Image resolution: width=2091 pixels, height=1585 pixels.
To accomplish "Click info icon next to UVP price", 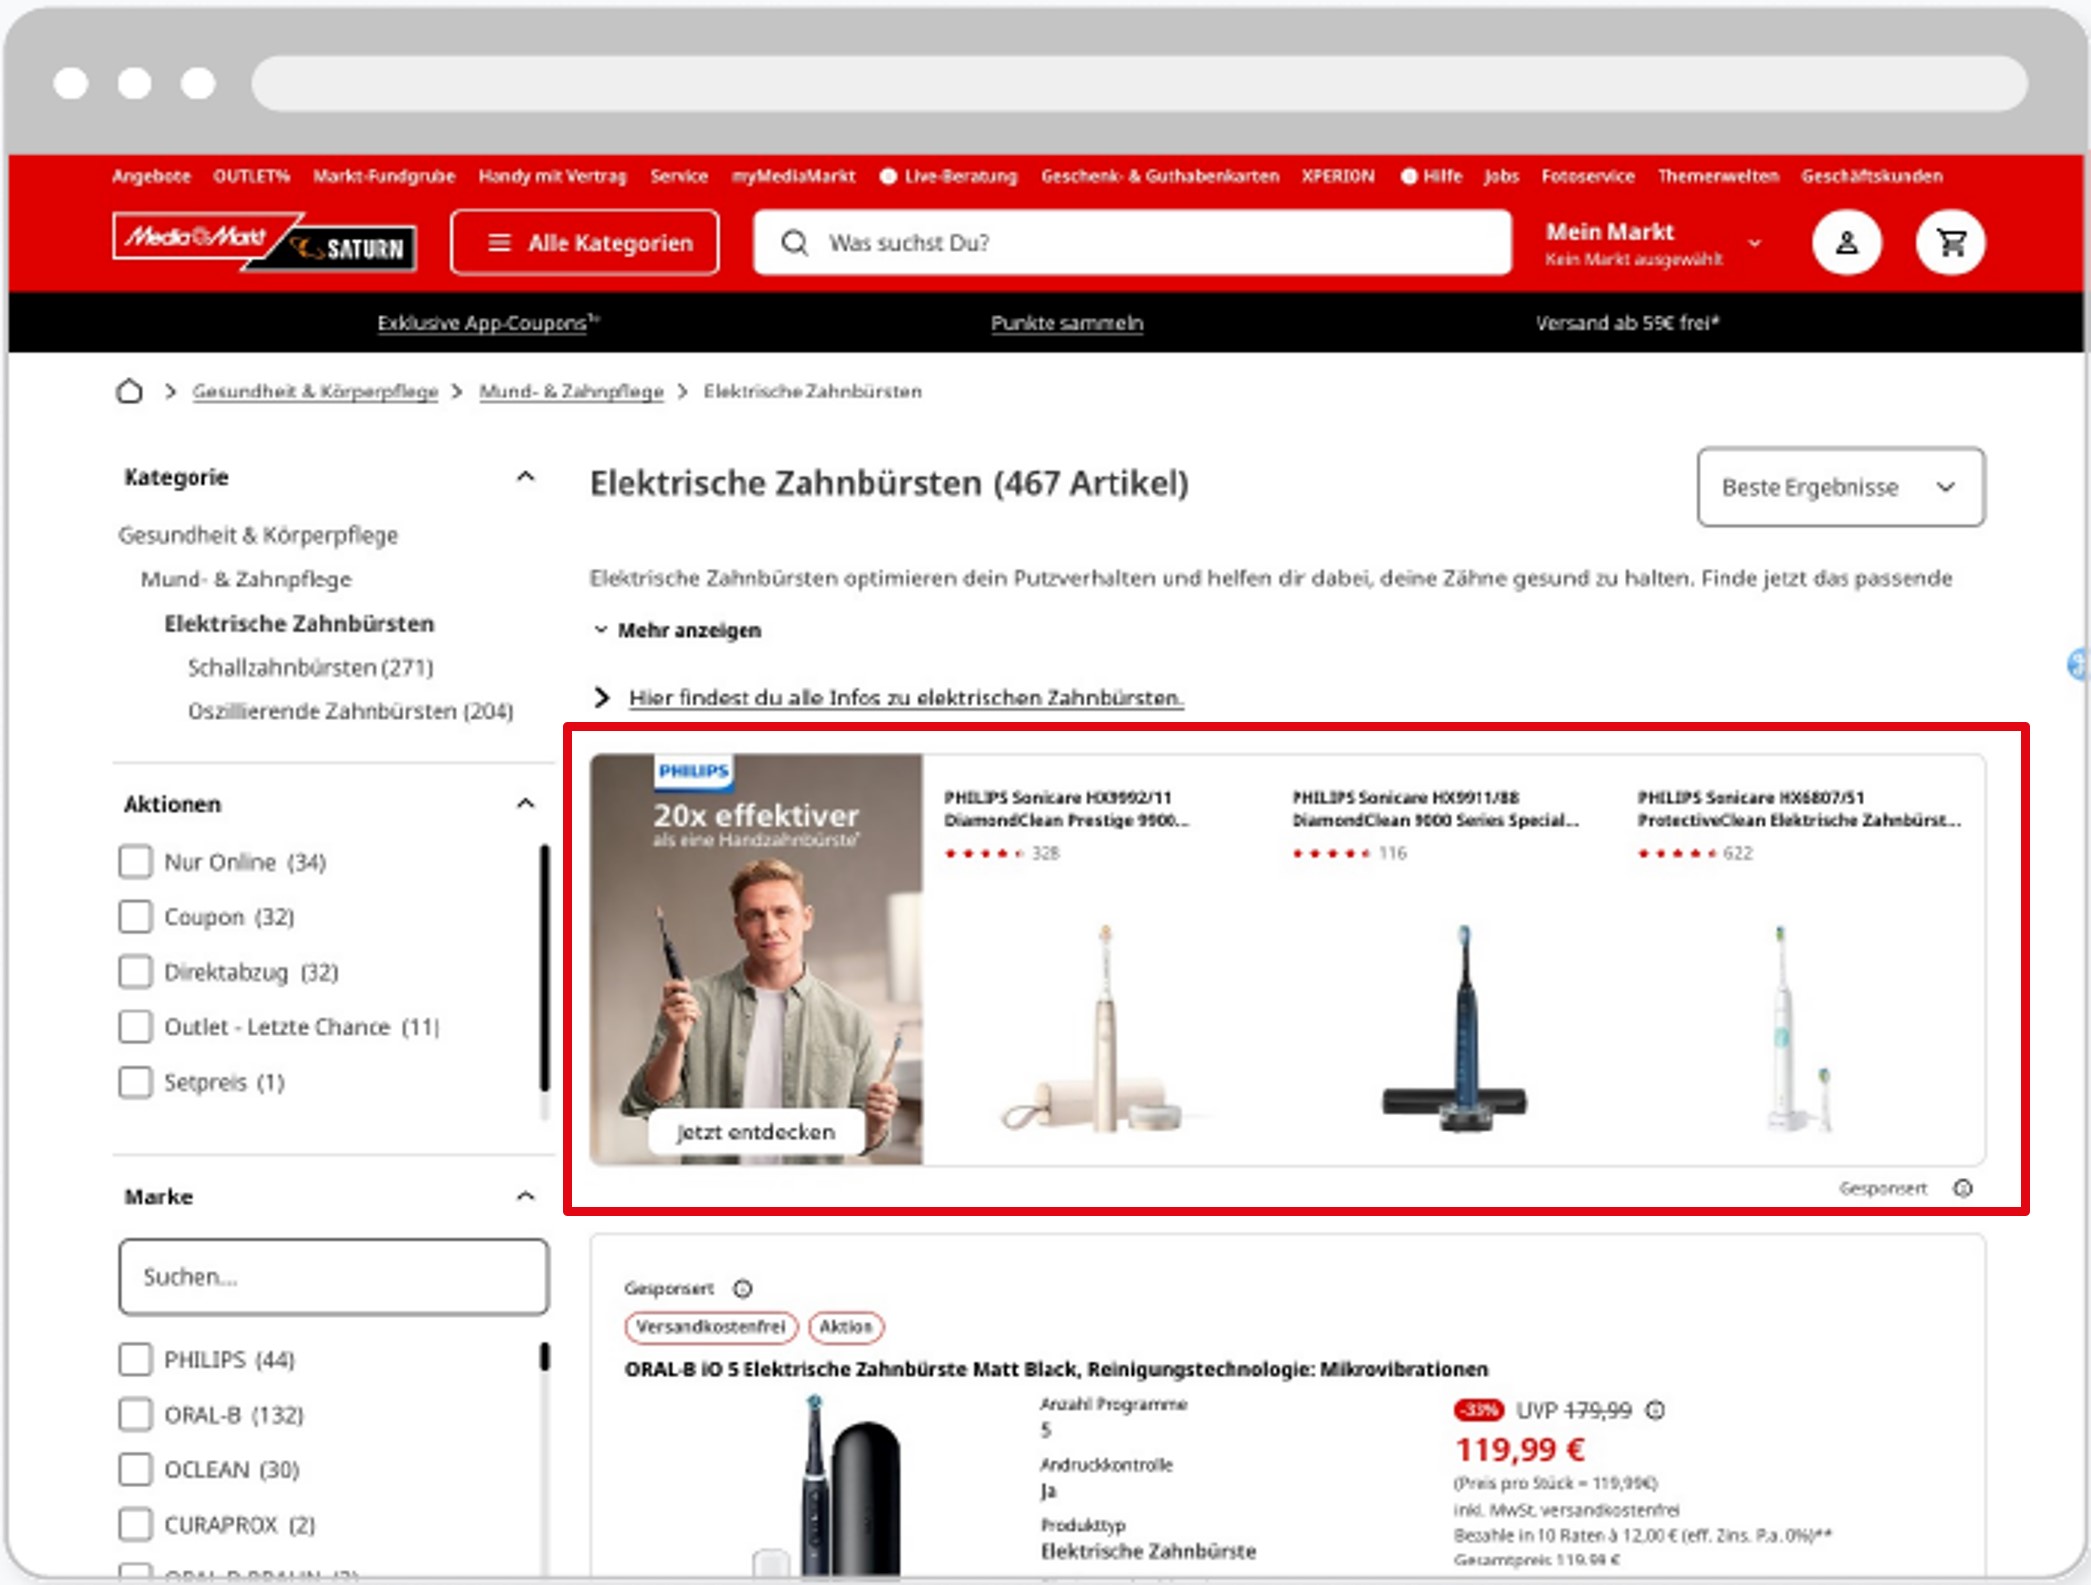I will [1656, 1410].
